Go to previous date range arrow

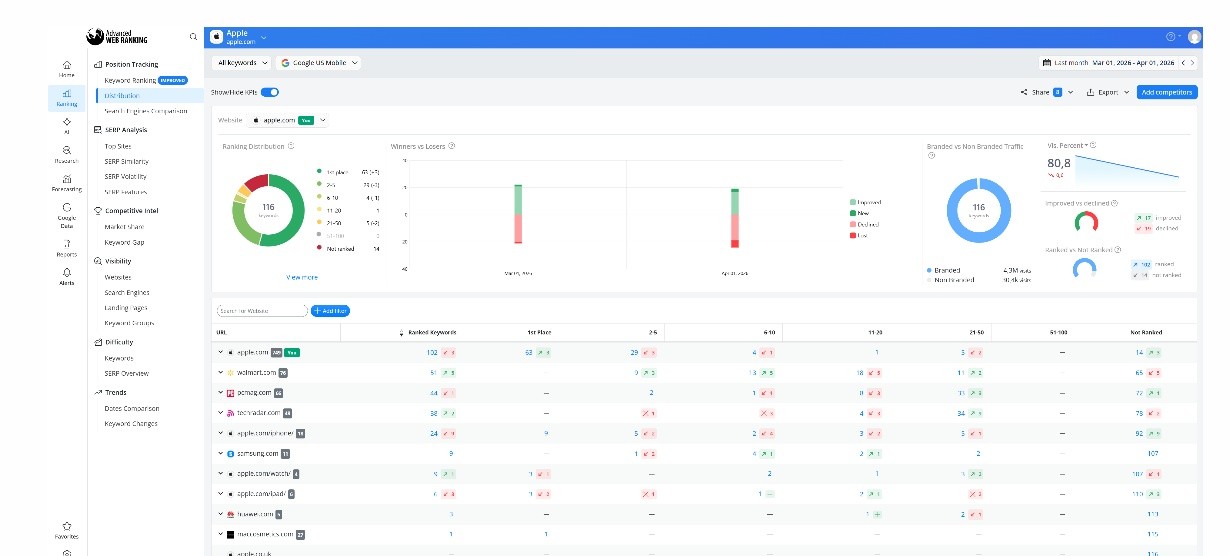pyautogui.click(x=1183, y=62)
